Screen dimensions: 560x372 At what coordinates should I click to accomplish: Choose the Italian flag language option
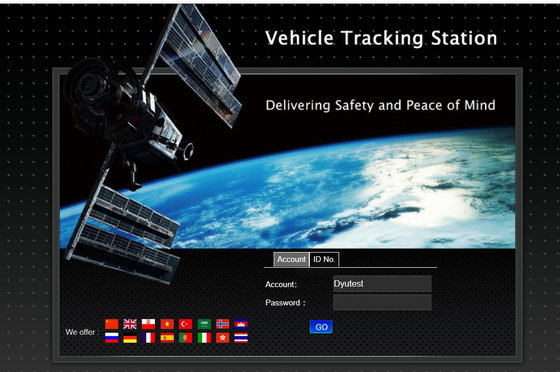[204, 338]
